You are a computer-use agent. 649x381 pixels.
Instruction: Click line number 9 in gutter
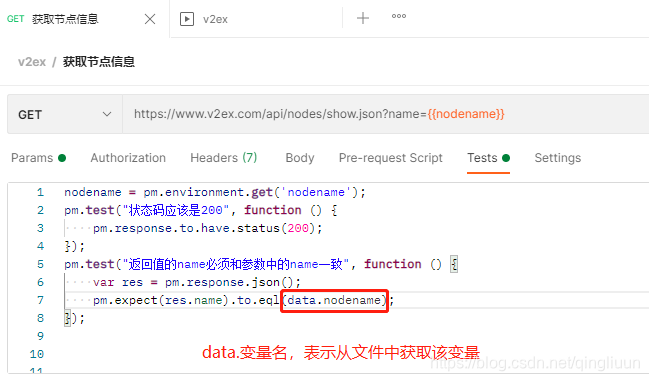pos(40,336)
